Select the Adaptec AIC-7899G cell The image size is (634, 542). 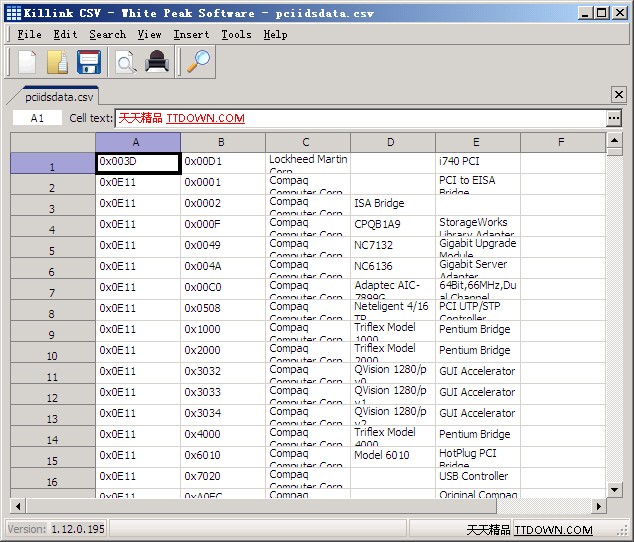tap(393, 289)
